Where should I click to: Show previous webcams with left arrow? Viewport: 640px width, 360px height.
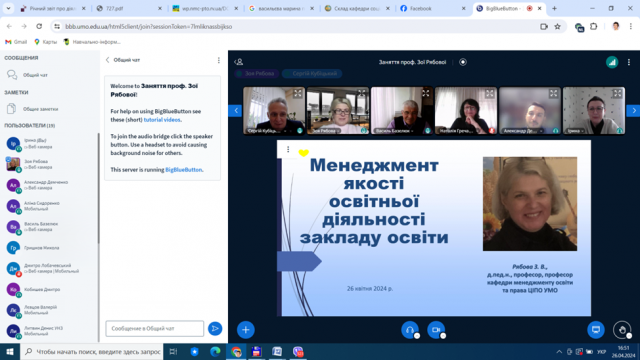(x=236, y=110)
